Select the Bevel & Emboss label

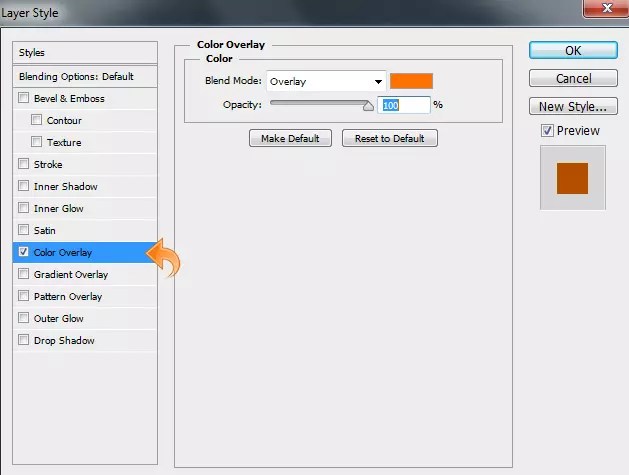point(69,99)
